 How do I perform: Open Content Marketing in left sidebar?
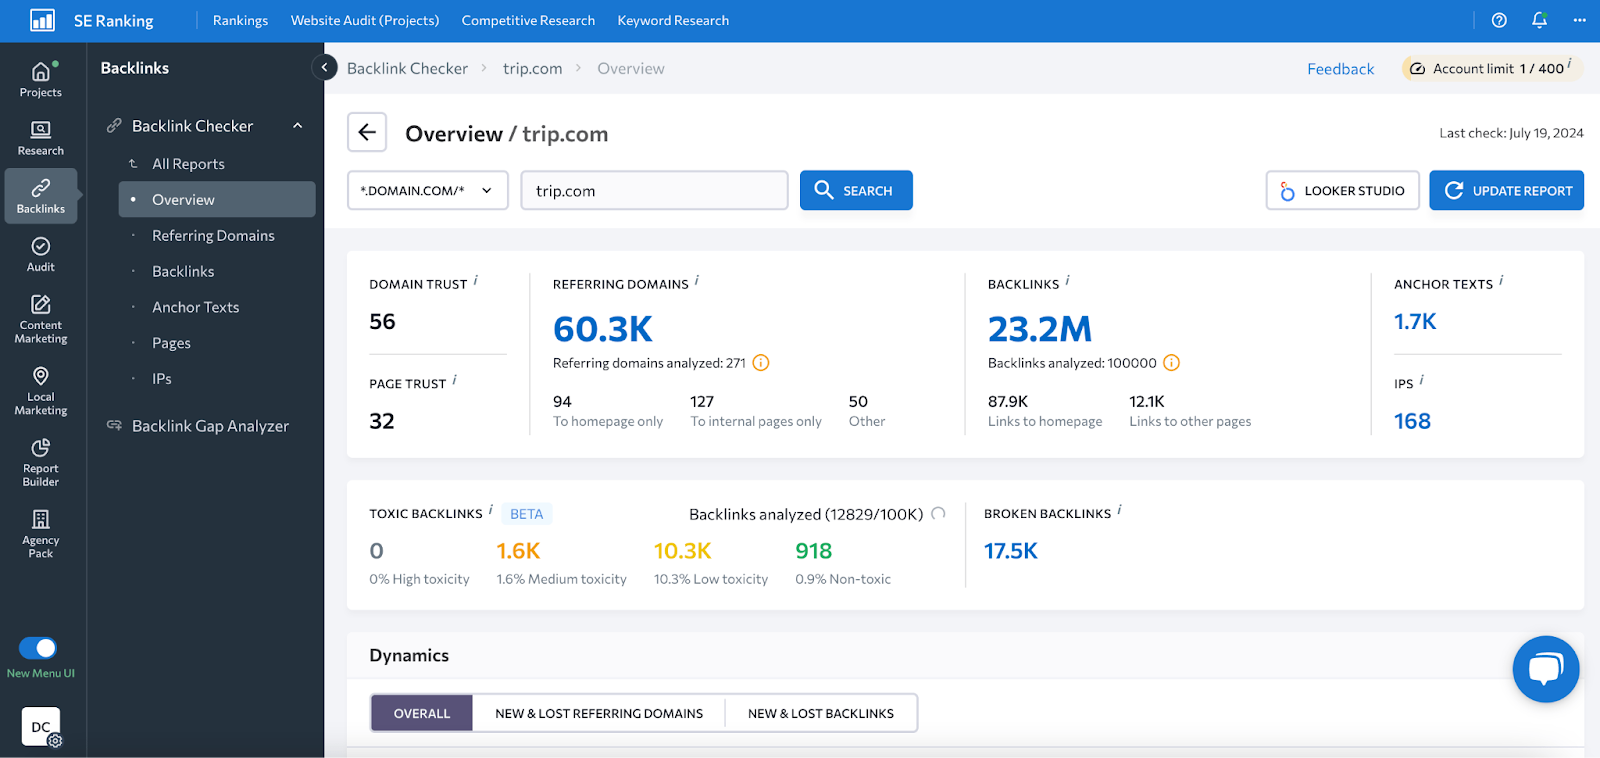coord(41,319)
